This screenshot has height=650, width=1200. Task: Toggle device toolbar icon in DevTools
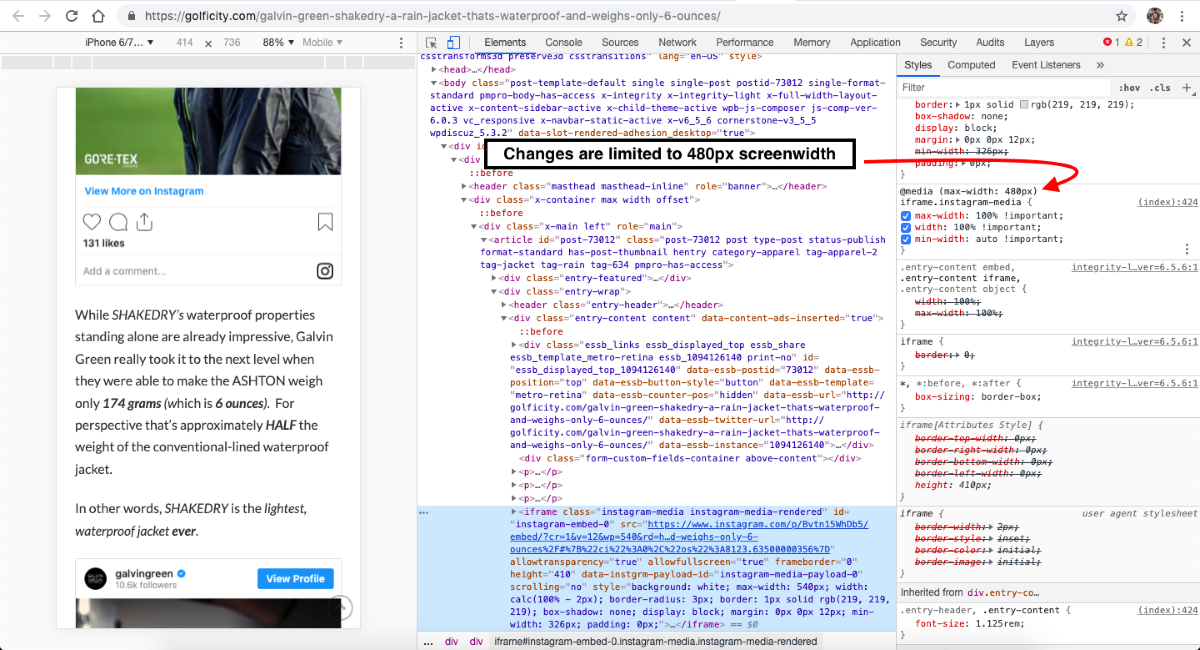[452, 43]
